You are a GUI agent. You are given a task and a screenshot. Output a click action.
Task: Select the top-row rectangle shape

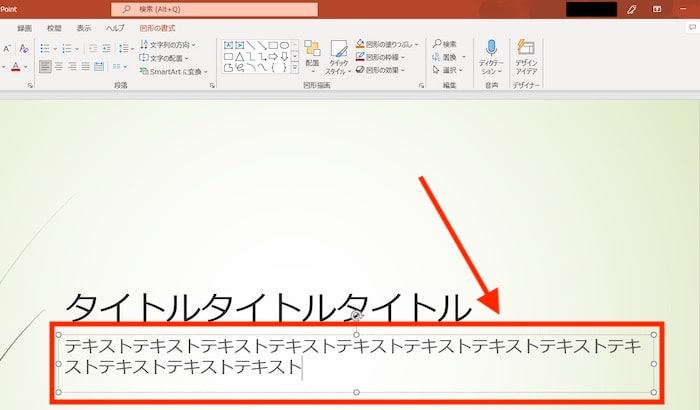[273, 45]
